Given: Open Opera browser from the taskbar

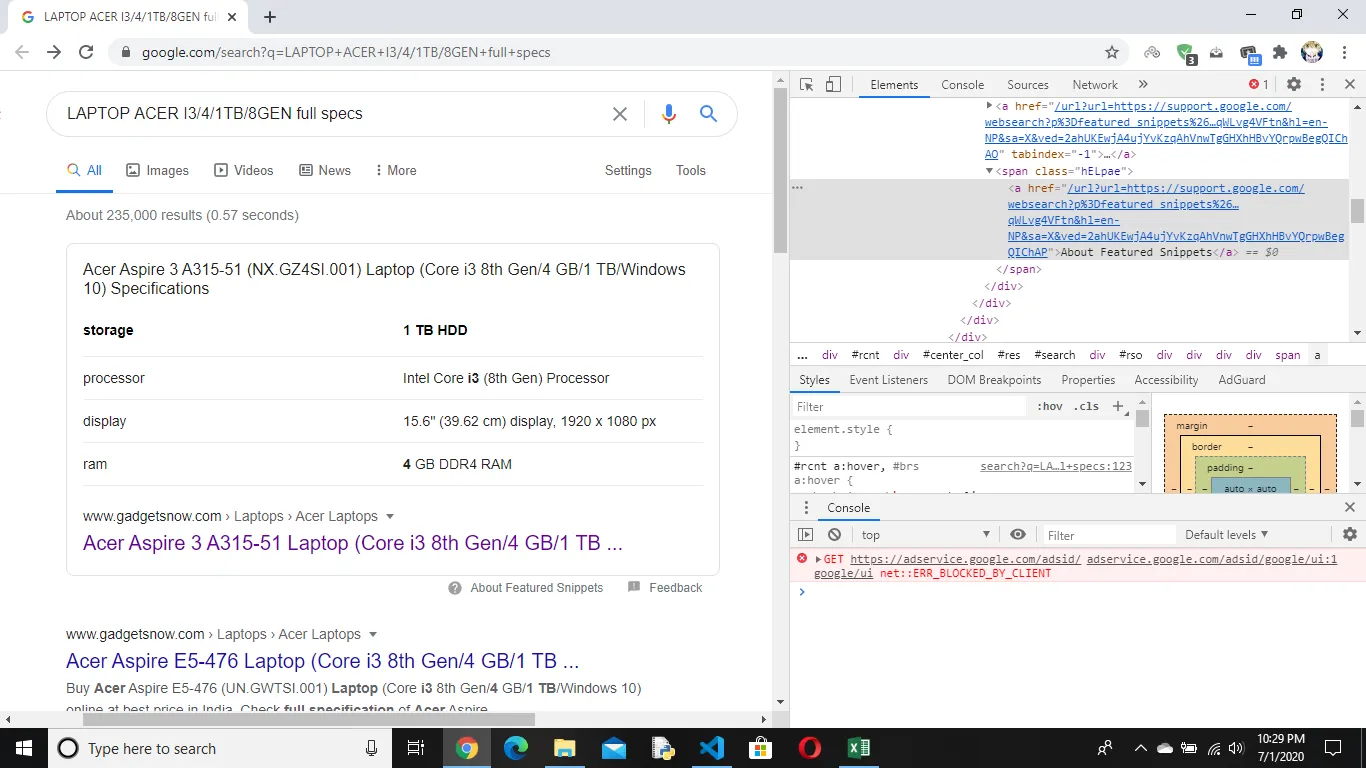Looking at the screenshot, I should (810, 748).
